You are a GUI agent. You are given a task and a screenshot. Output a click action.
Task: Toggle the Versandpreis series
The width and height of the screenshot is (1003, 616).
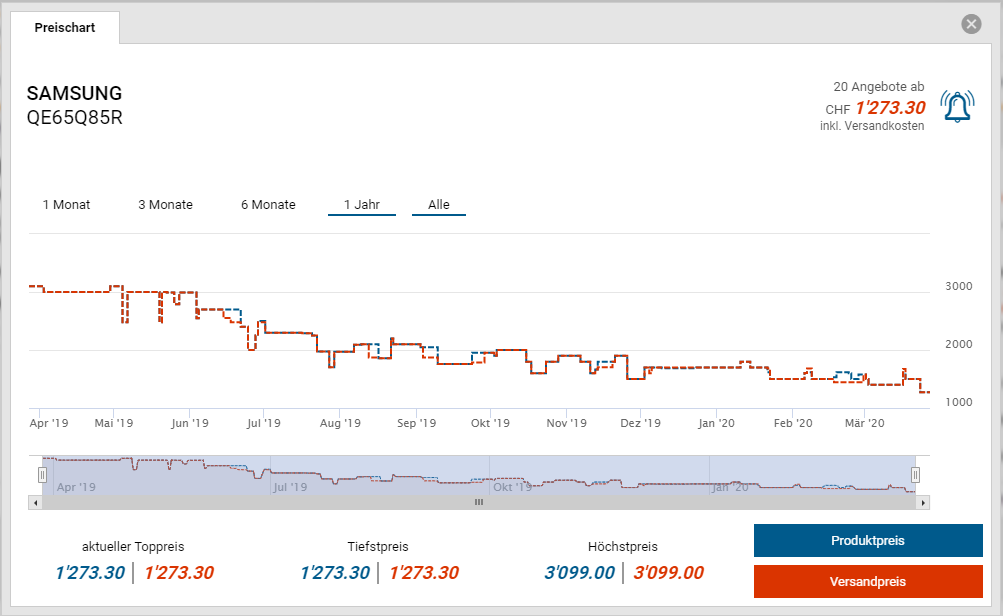coord(867,582)
